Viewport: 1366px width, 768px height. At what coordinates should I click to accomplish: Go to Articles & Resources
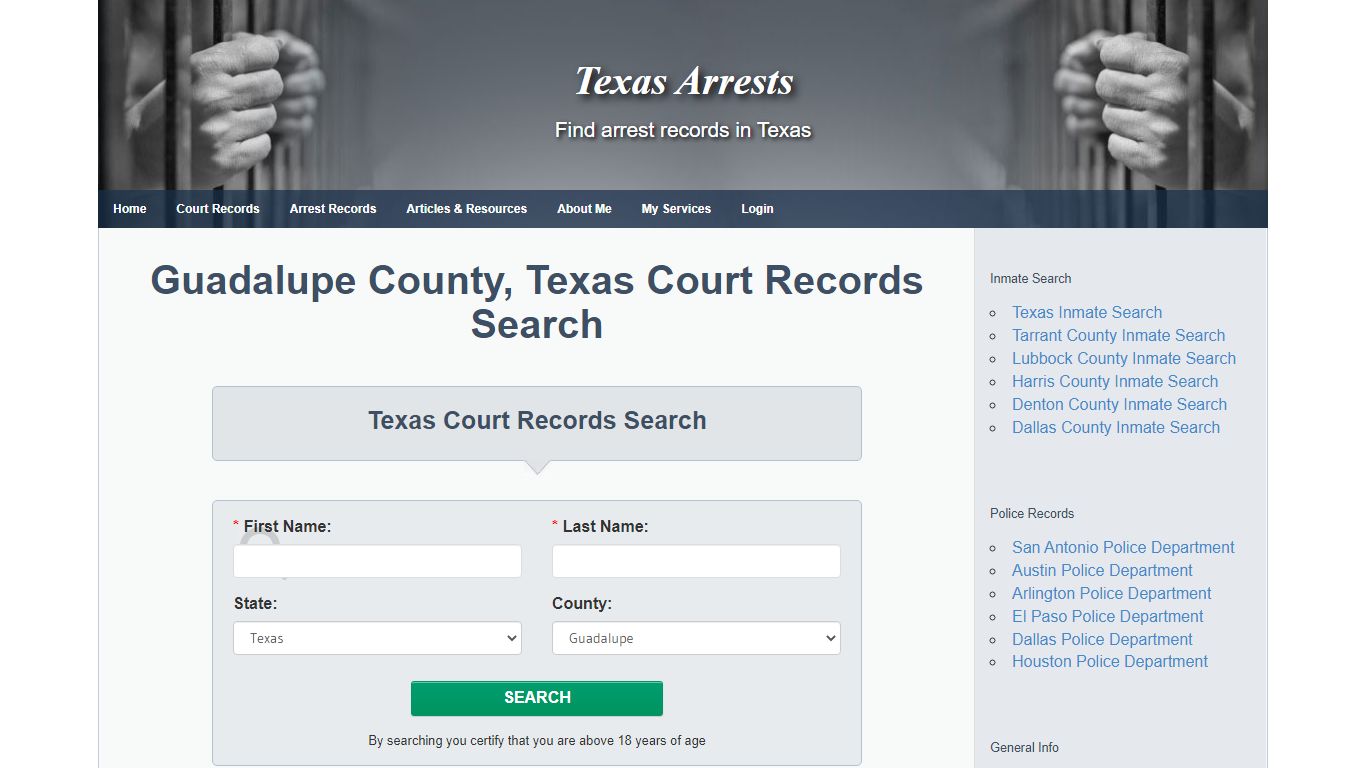tap(466, 209)
